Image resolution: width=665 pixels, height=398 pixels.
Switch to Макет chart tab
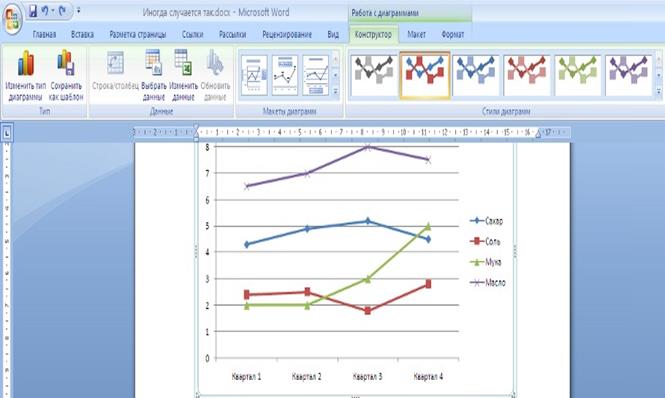tap(416, 34)
